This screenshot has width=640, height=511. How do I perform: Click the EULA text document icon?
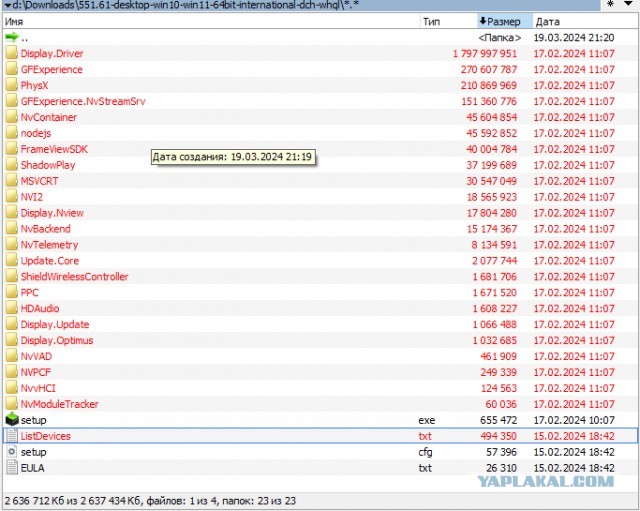[12, 467]
